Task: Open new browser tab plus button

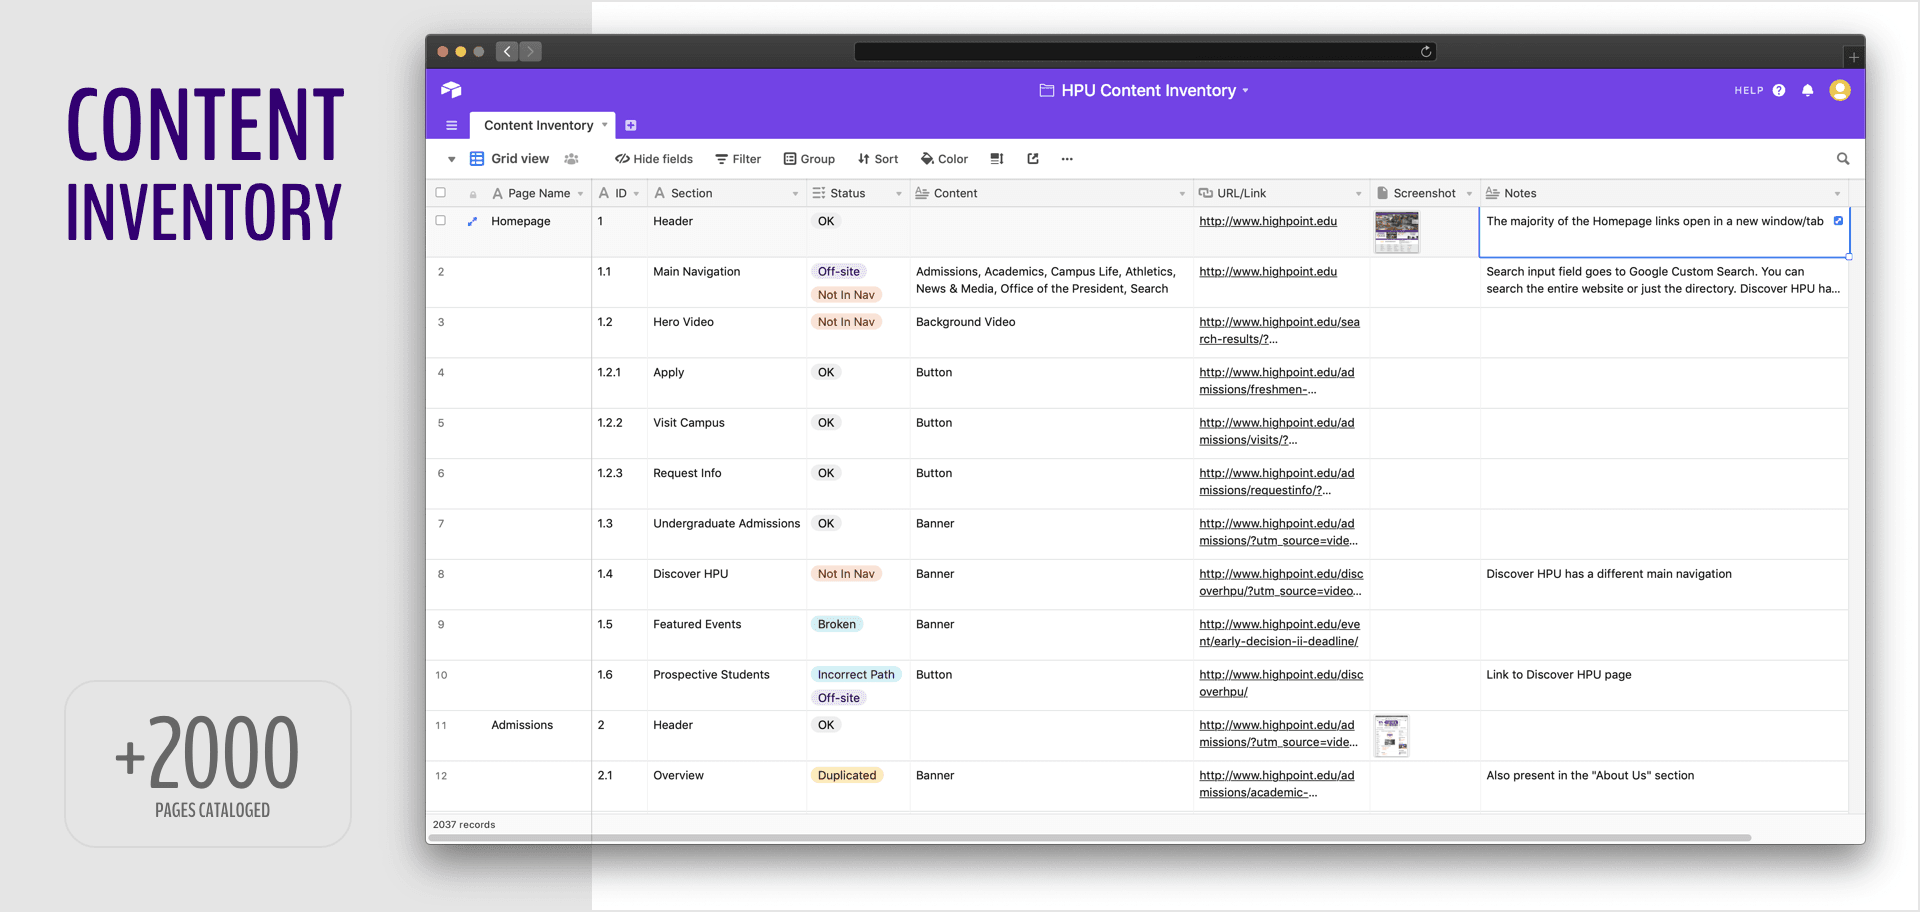Action: point(1853,57)
